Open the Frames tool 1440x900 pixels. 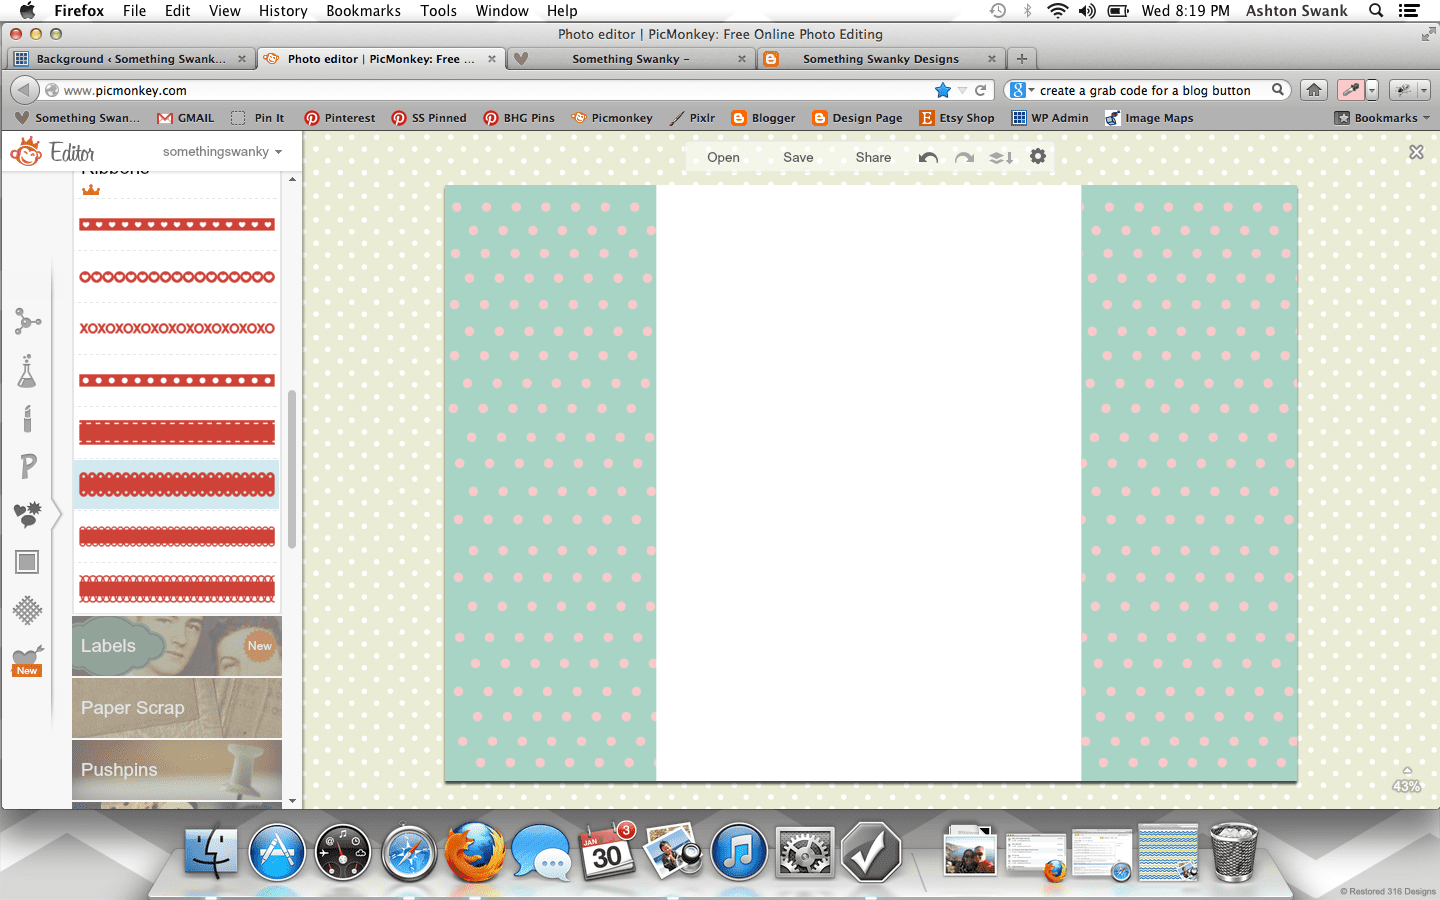pyautogui.click(x=27, y=562)
